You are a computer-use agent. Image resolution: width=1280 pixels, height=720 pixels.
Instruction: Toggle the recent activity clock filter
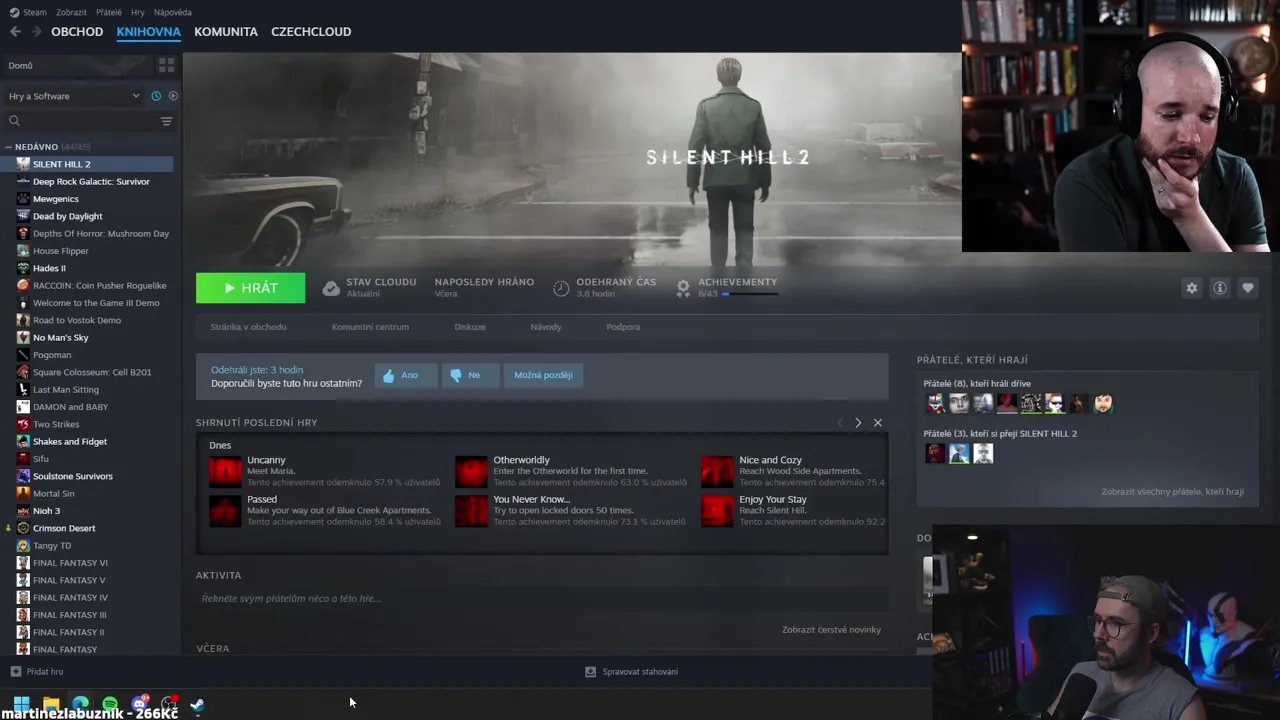click(156, 96)
